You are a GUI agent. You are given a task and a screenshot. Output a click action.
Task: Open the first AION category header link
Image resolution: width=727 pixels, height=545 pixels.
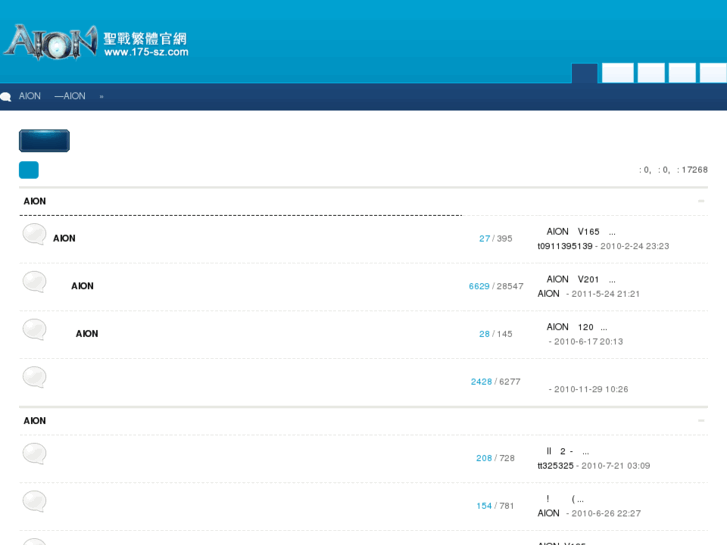[x=35, y=201]
